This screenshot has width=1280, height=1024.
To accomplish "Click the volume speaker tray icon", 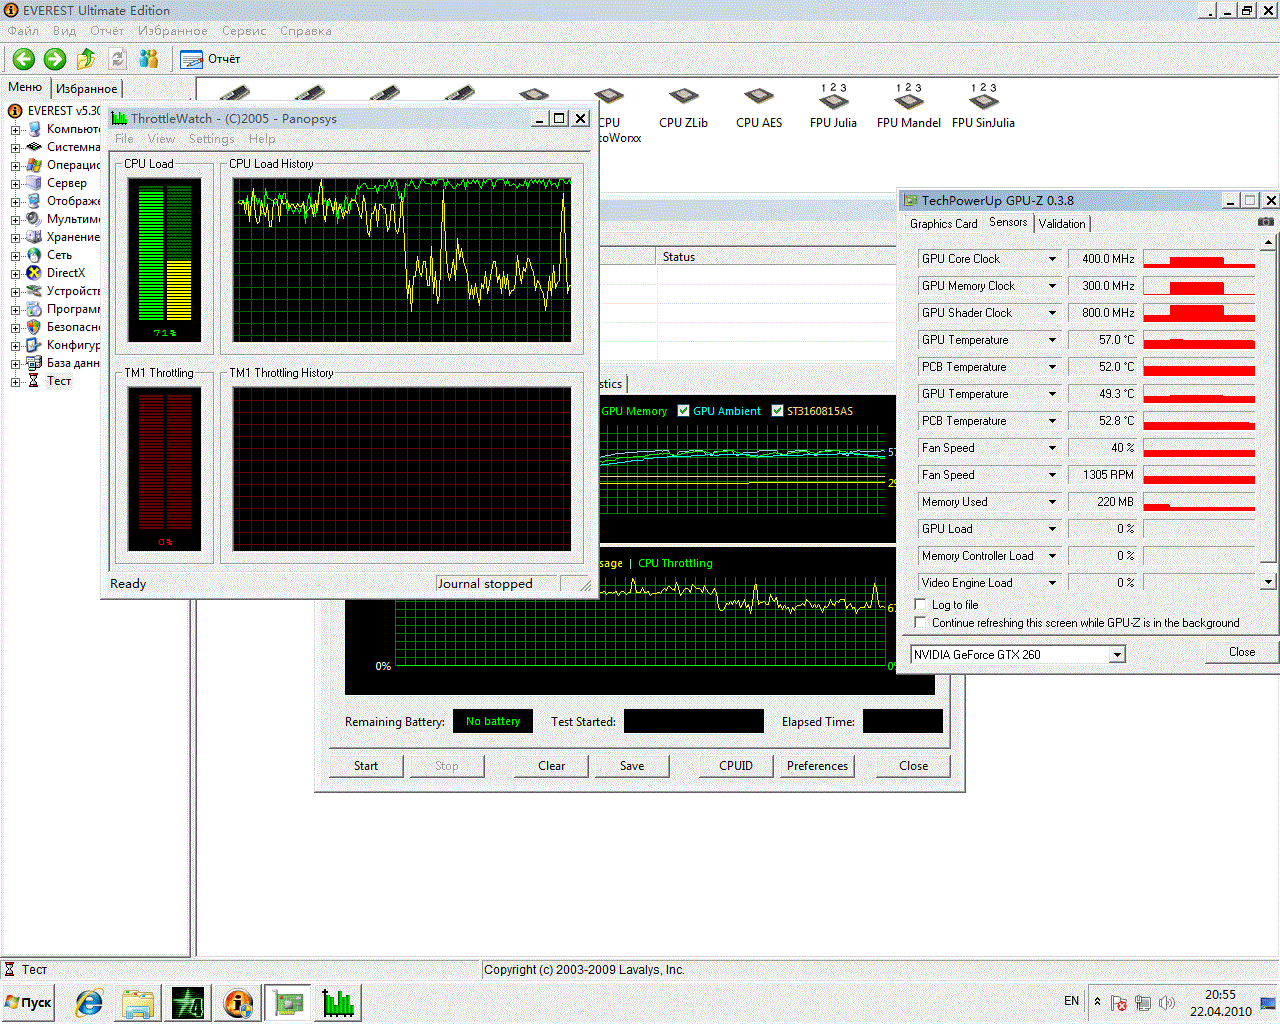I will point(1166,1003).
